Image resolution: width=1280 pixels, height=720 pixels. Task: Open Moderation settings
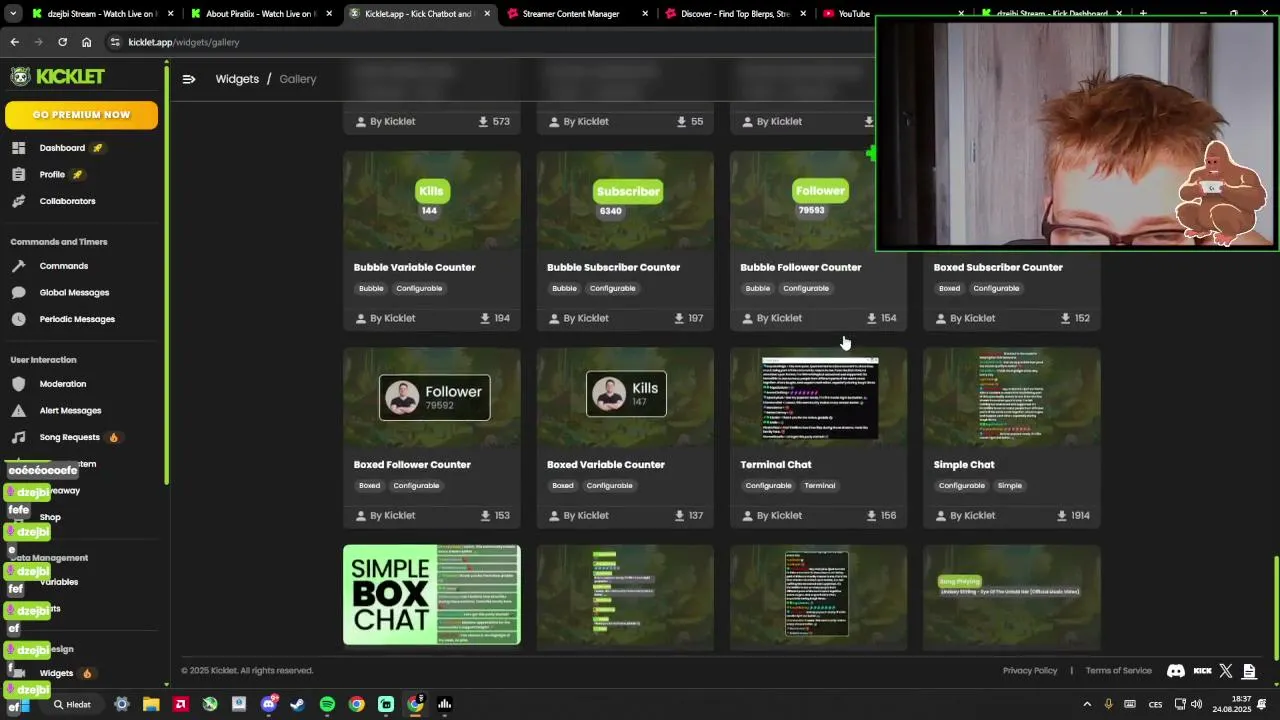pyautogui.click(x=62, y=384)
